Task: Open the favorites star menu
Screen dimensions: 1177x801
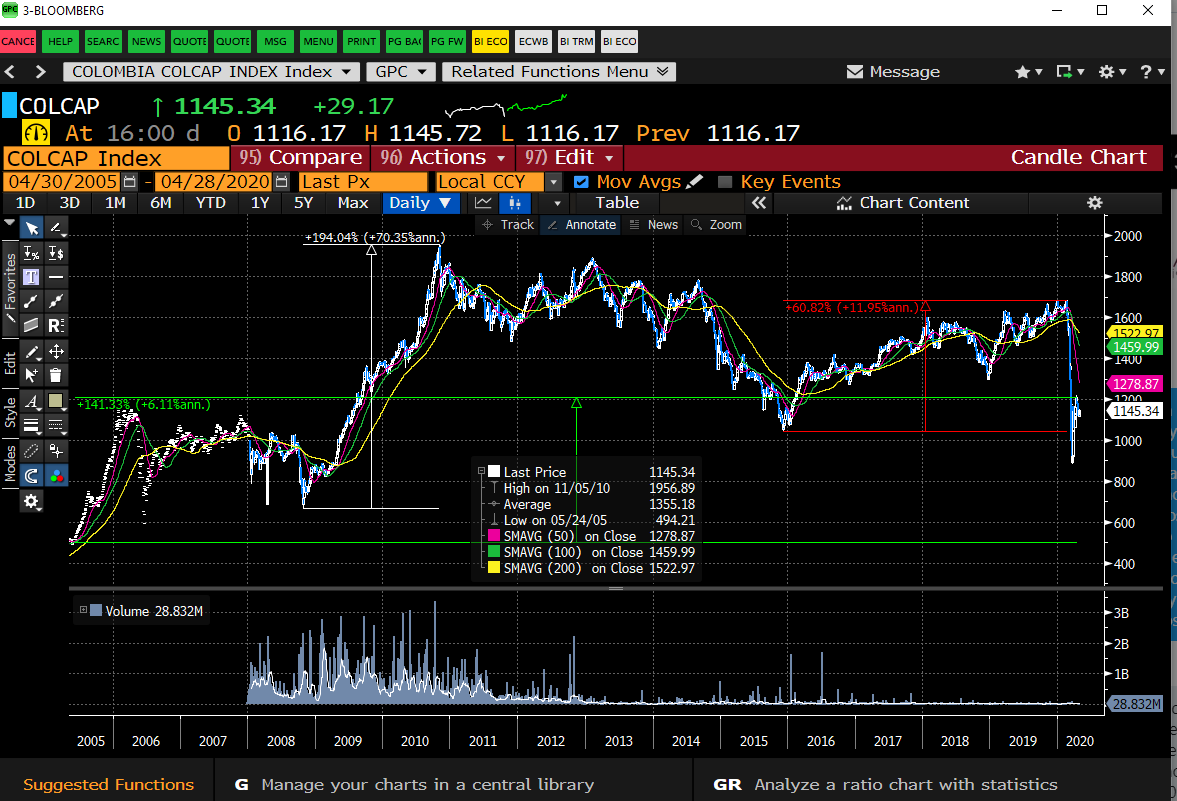Action: (x=1028, y=71)
